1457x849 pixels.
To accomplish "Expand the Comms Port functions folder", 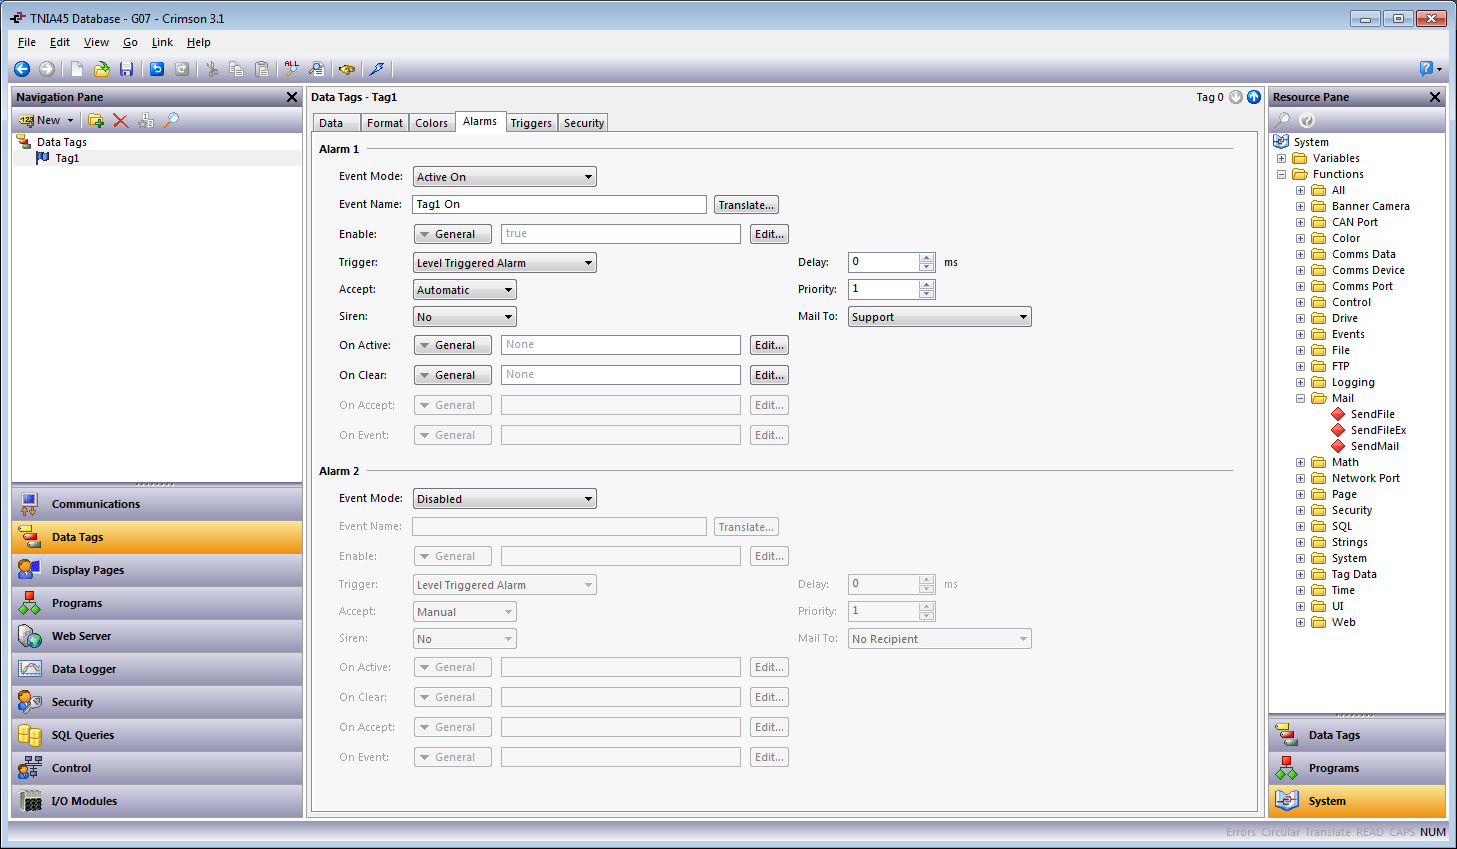I will click(x=1300, y=286).
